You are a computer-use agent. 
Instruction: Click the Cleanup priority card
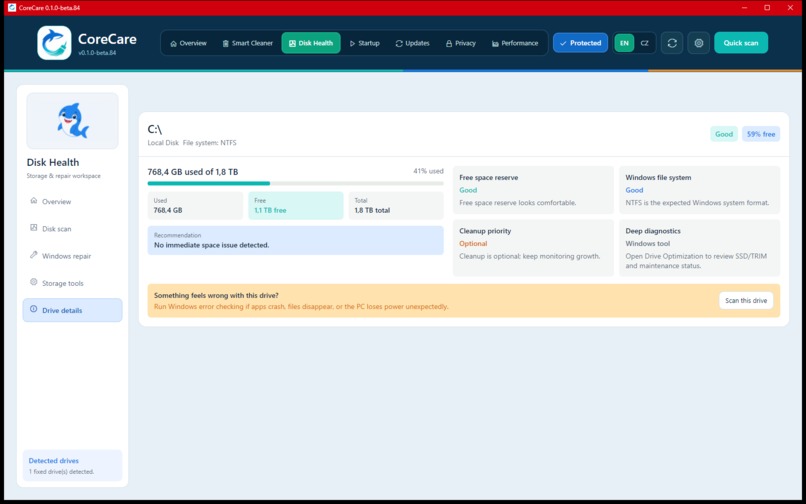point(533,248)
